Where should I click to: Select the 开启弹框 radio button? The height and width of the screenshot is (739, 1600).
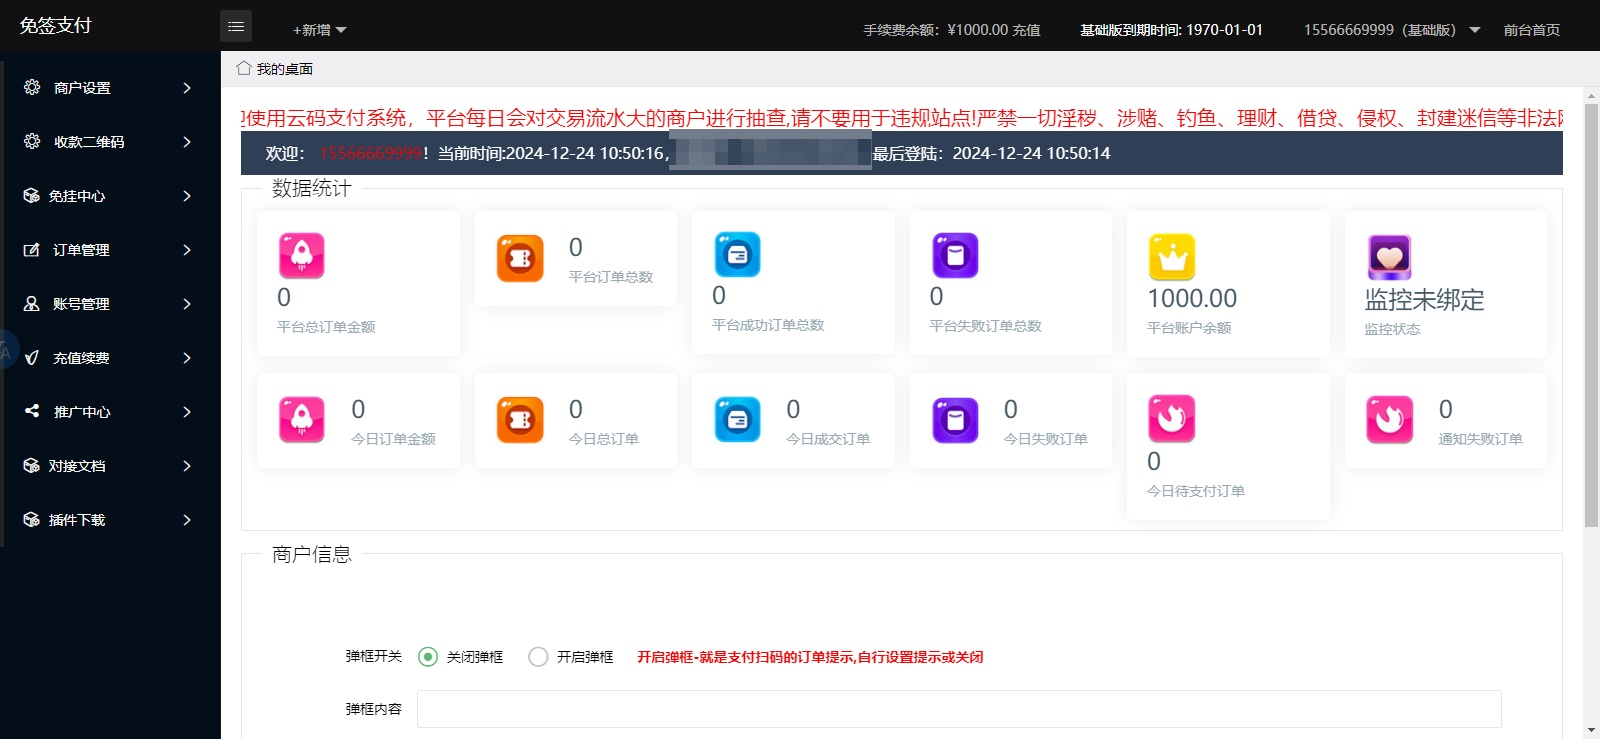click(538, 657)
